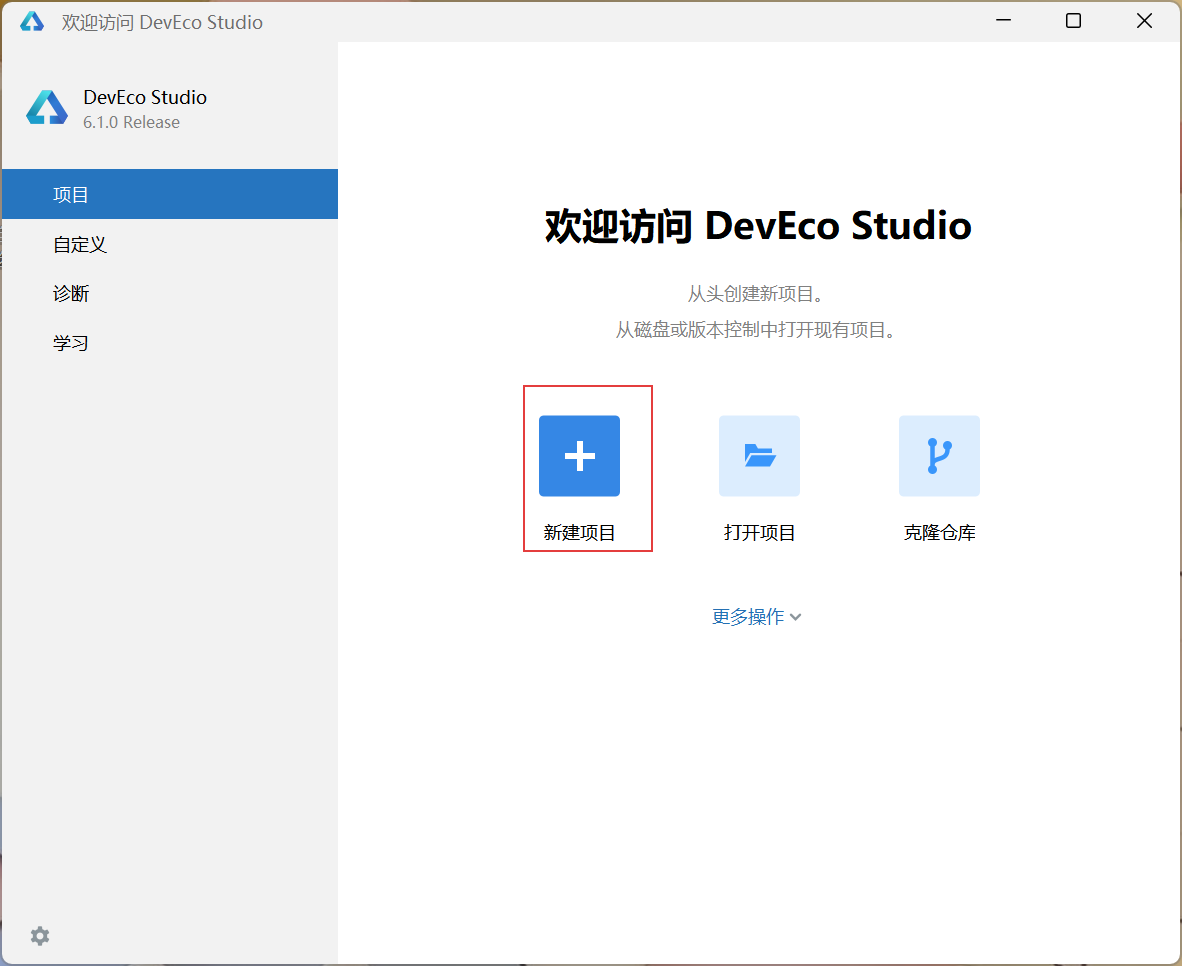Click the 克隆仓库 label
This screenshot has height=966, width=1182.
[x=939, y=532]
